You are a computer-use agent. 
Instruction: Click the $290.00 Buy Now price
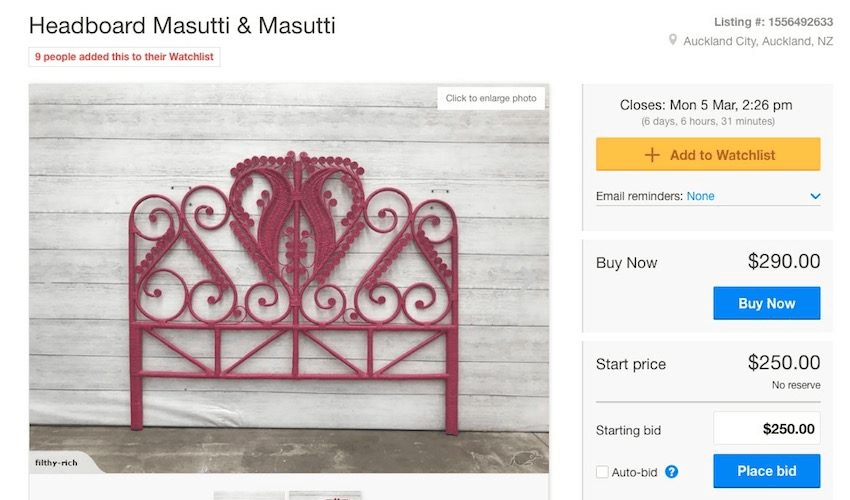(x=784, y=262)
